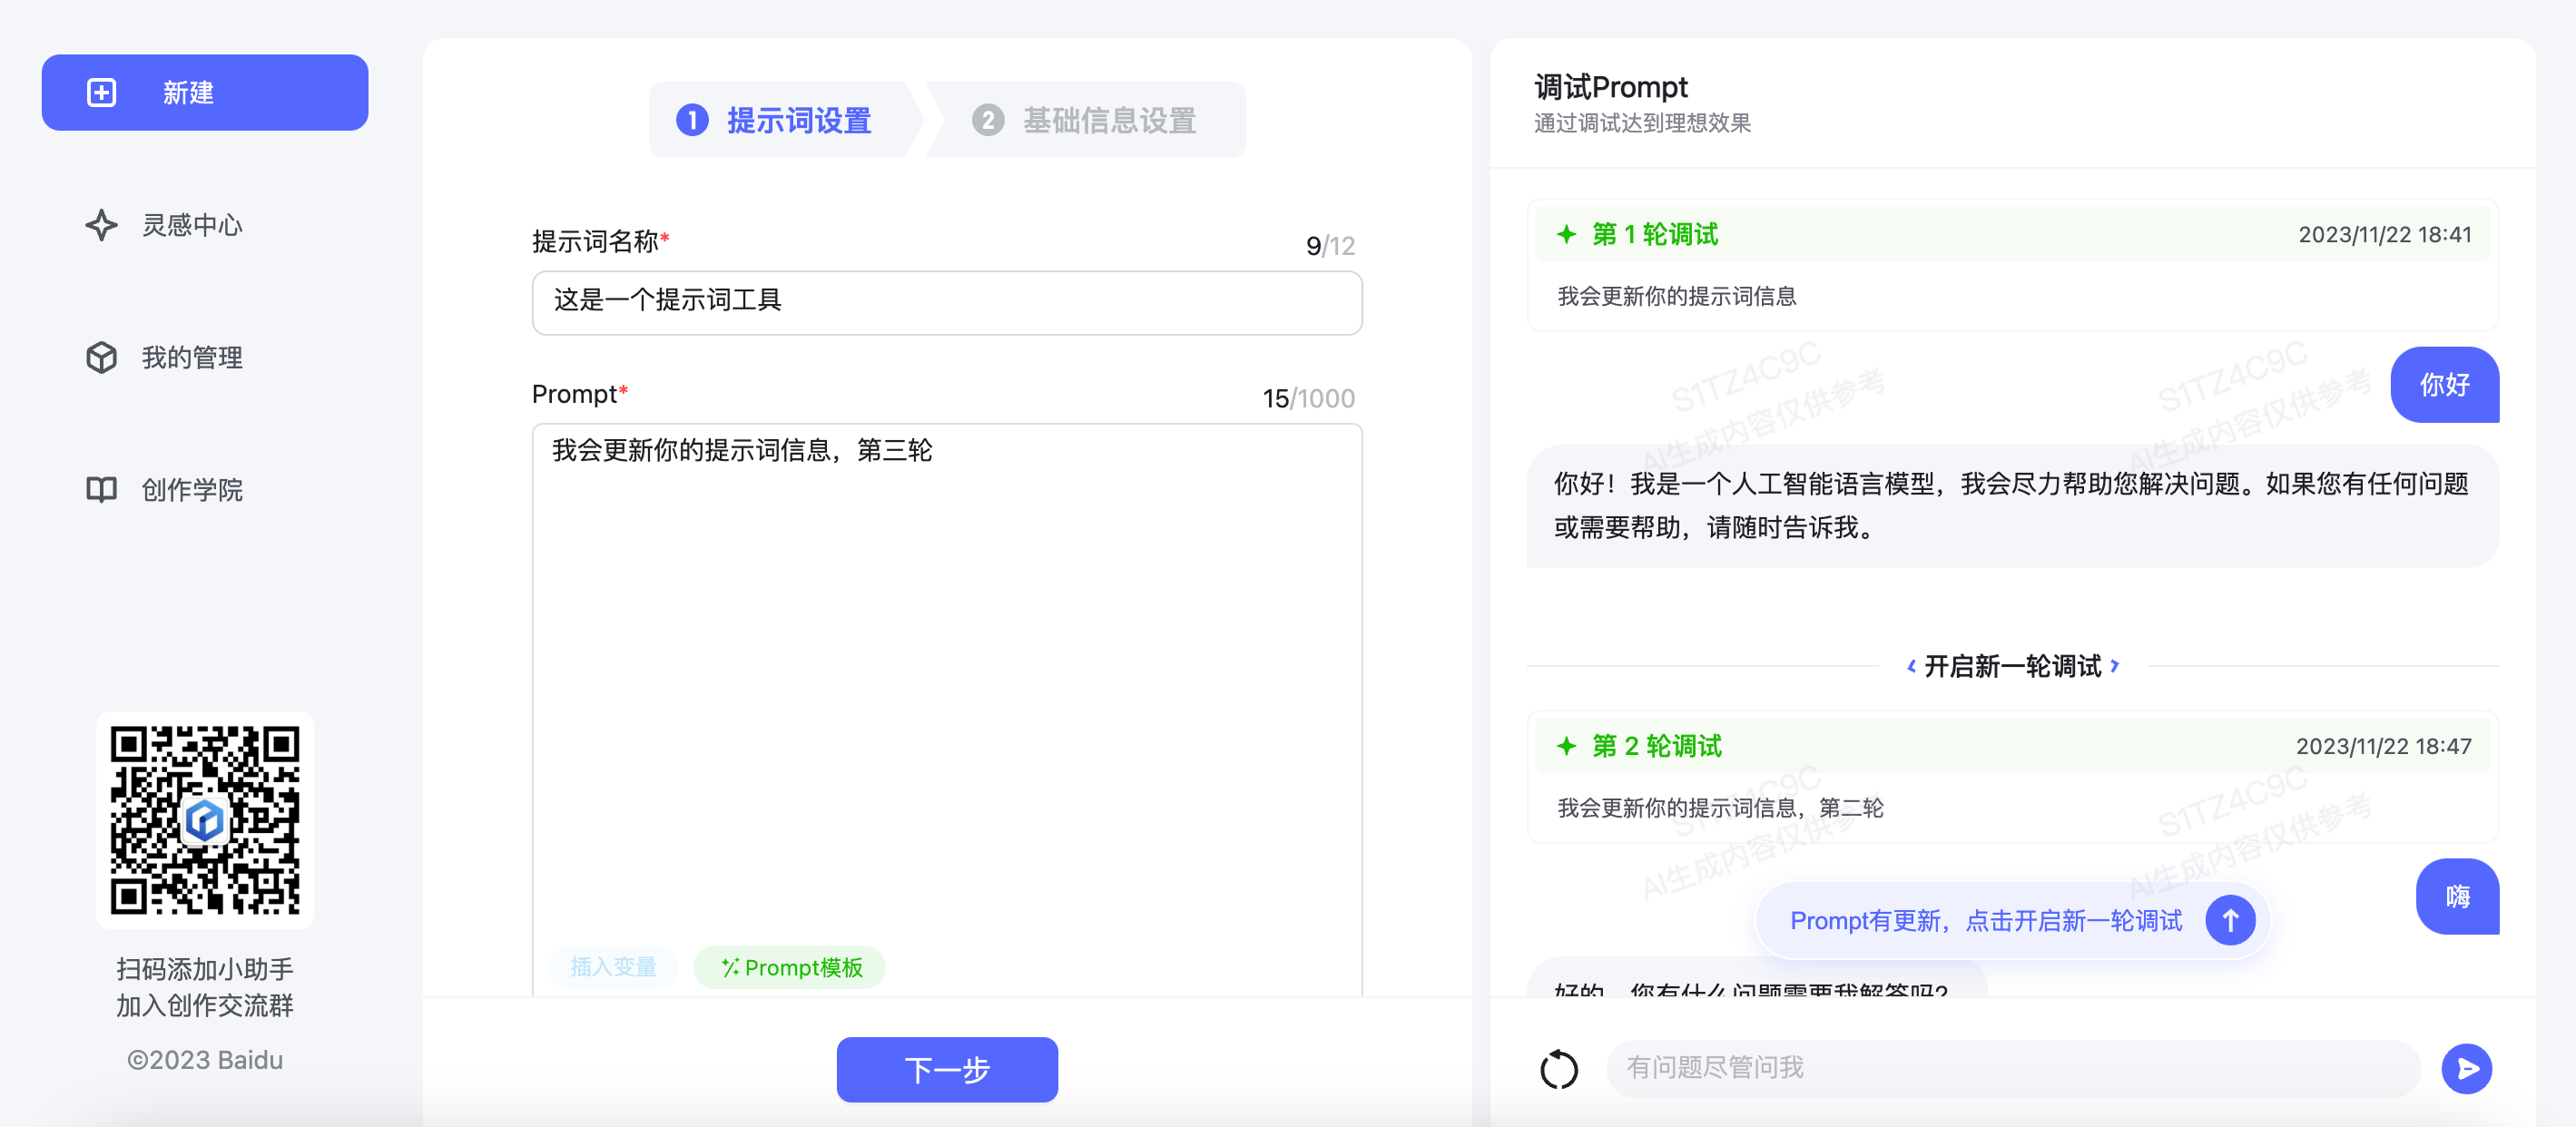The height and width of the screenshot is (1127, 2576).
Task: Click the 插入变量 button
Action: pyautogui.click(x=613, y=967)
